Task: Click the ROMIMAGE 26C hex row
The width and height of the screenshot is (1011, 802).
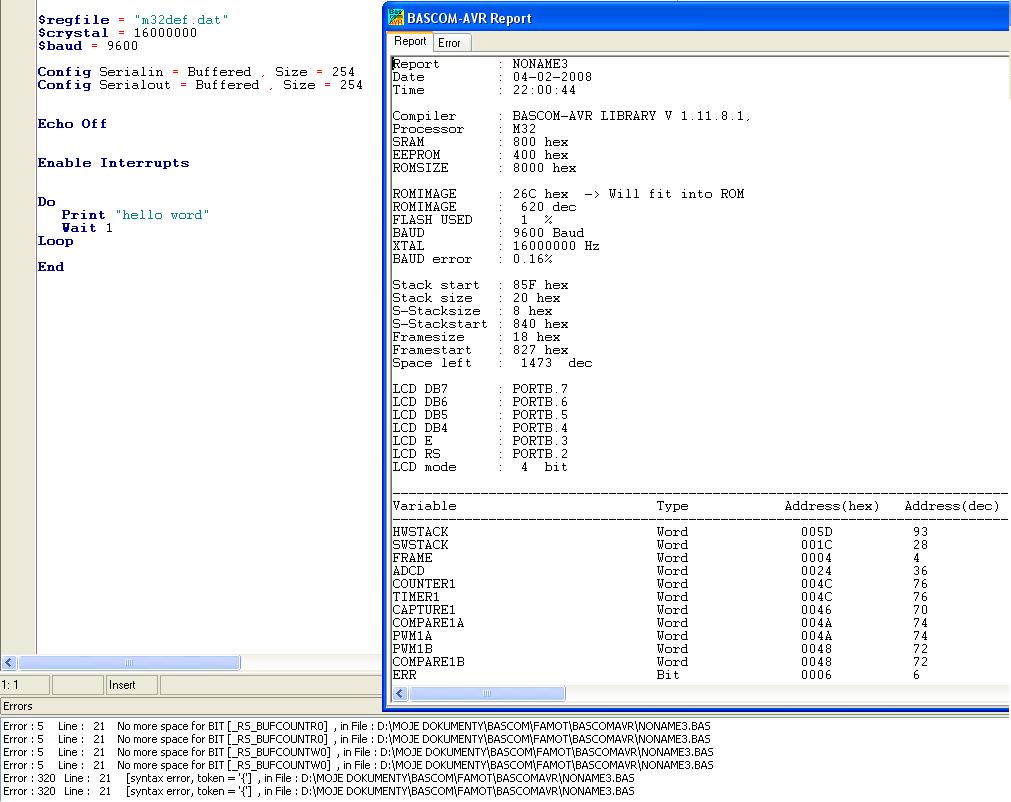Action: click(x=568, y=194)
